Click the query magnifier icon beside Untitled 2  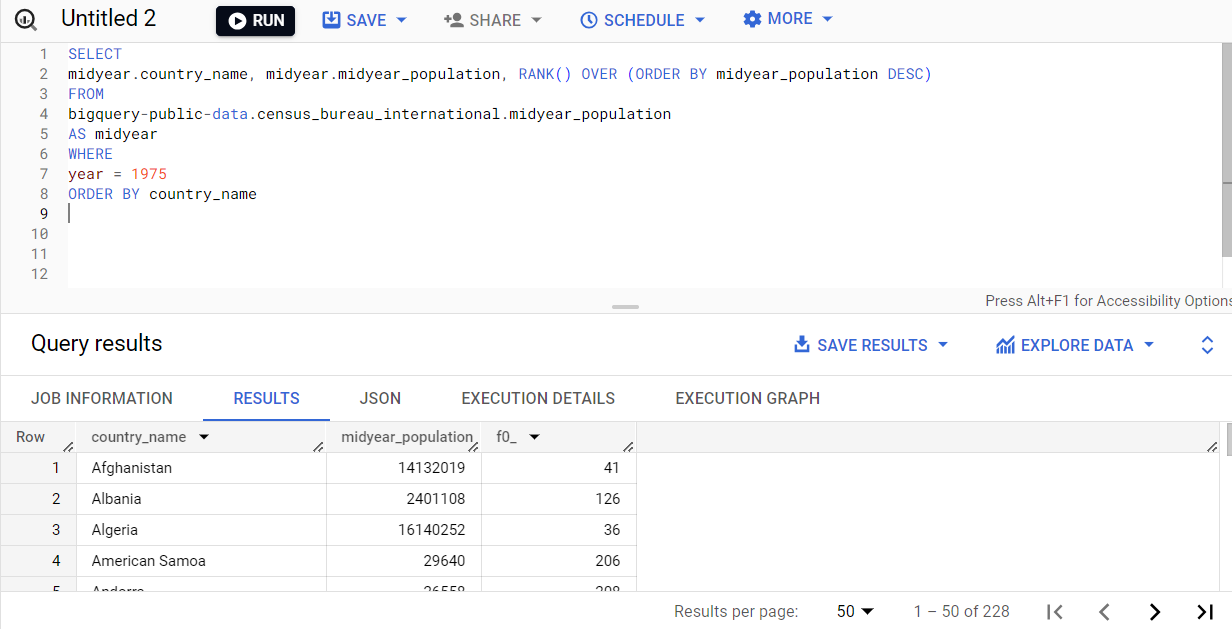25,20
